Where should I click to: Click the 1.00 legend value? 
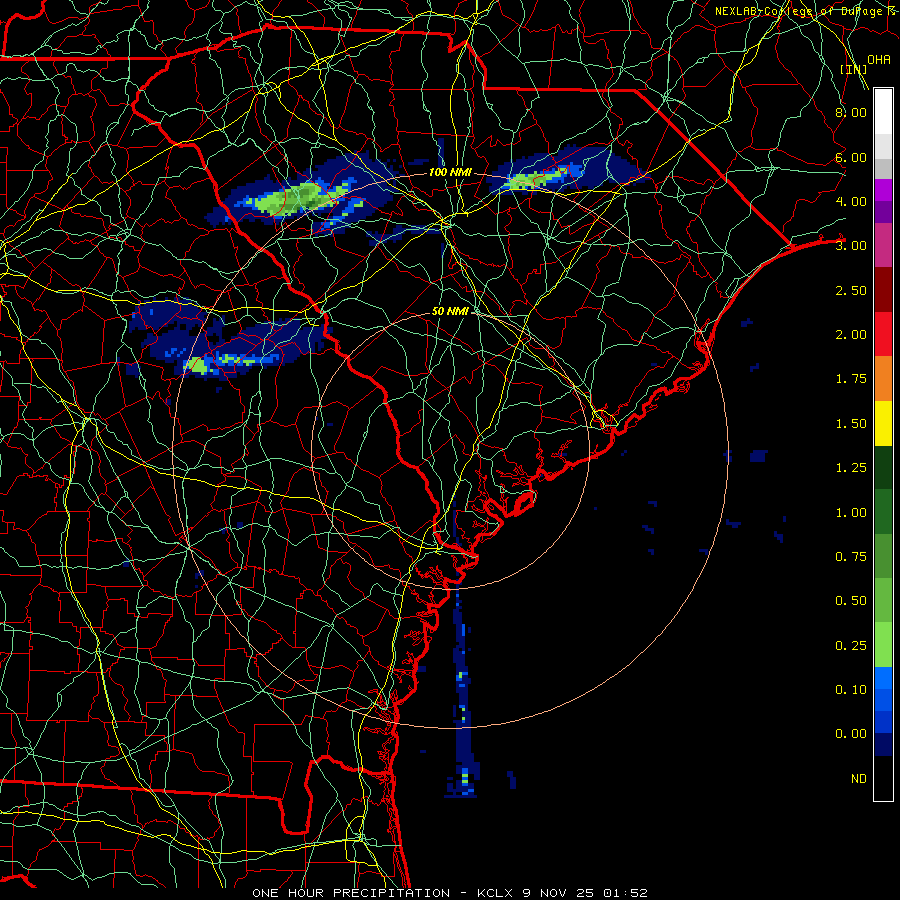click(x=851, y=513)
